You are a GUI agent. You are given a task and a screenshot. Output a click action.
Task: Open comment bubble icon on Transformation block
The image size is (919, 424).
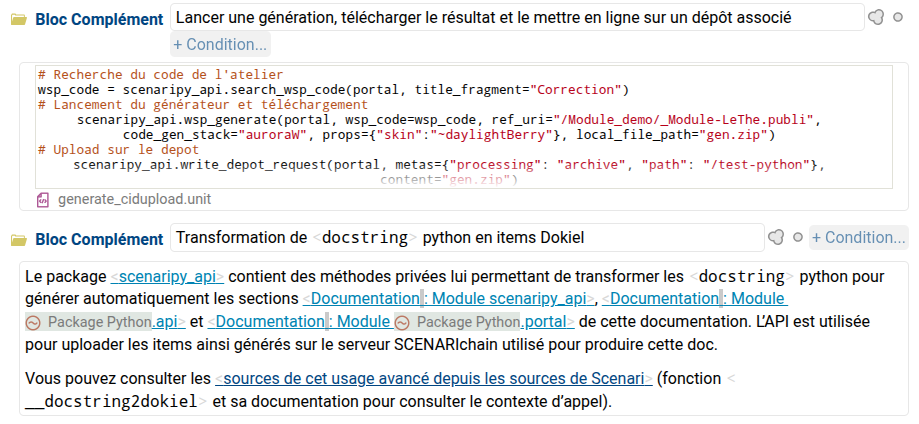click(x=776, y=238)
